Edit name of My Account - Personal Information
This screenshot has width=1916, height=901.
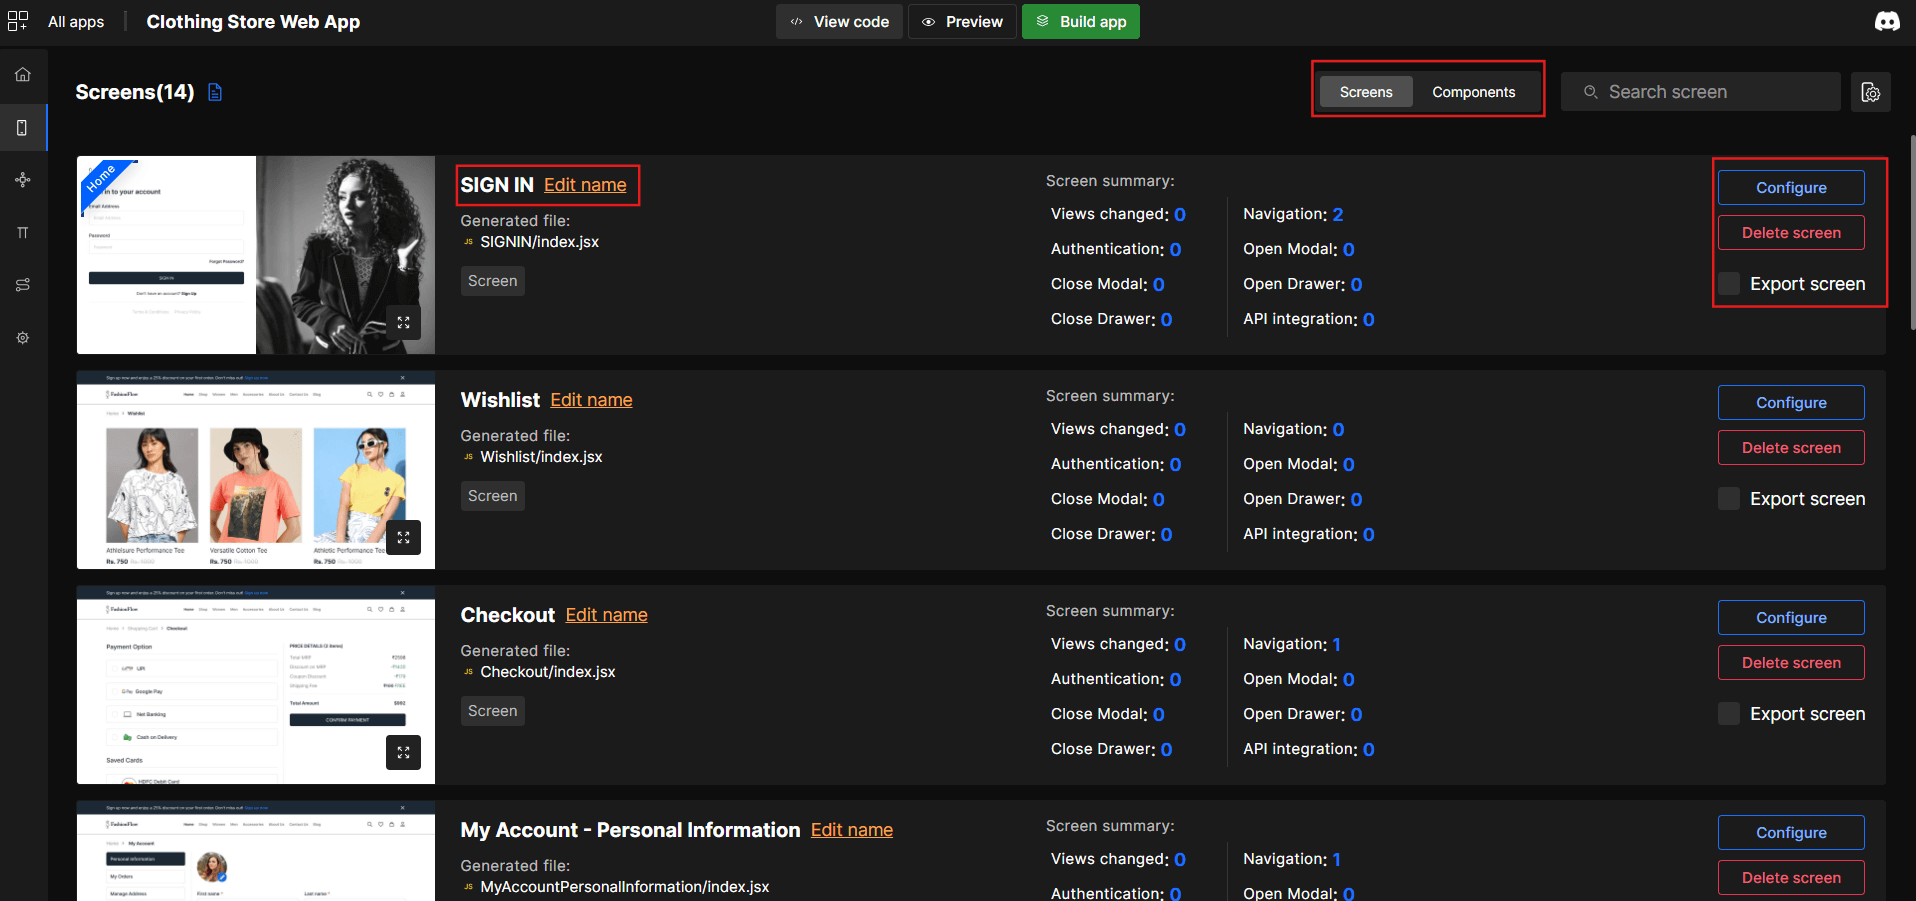pos(852,830)
